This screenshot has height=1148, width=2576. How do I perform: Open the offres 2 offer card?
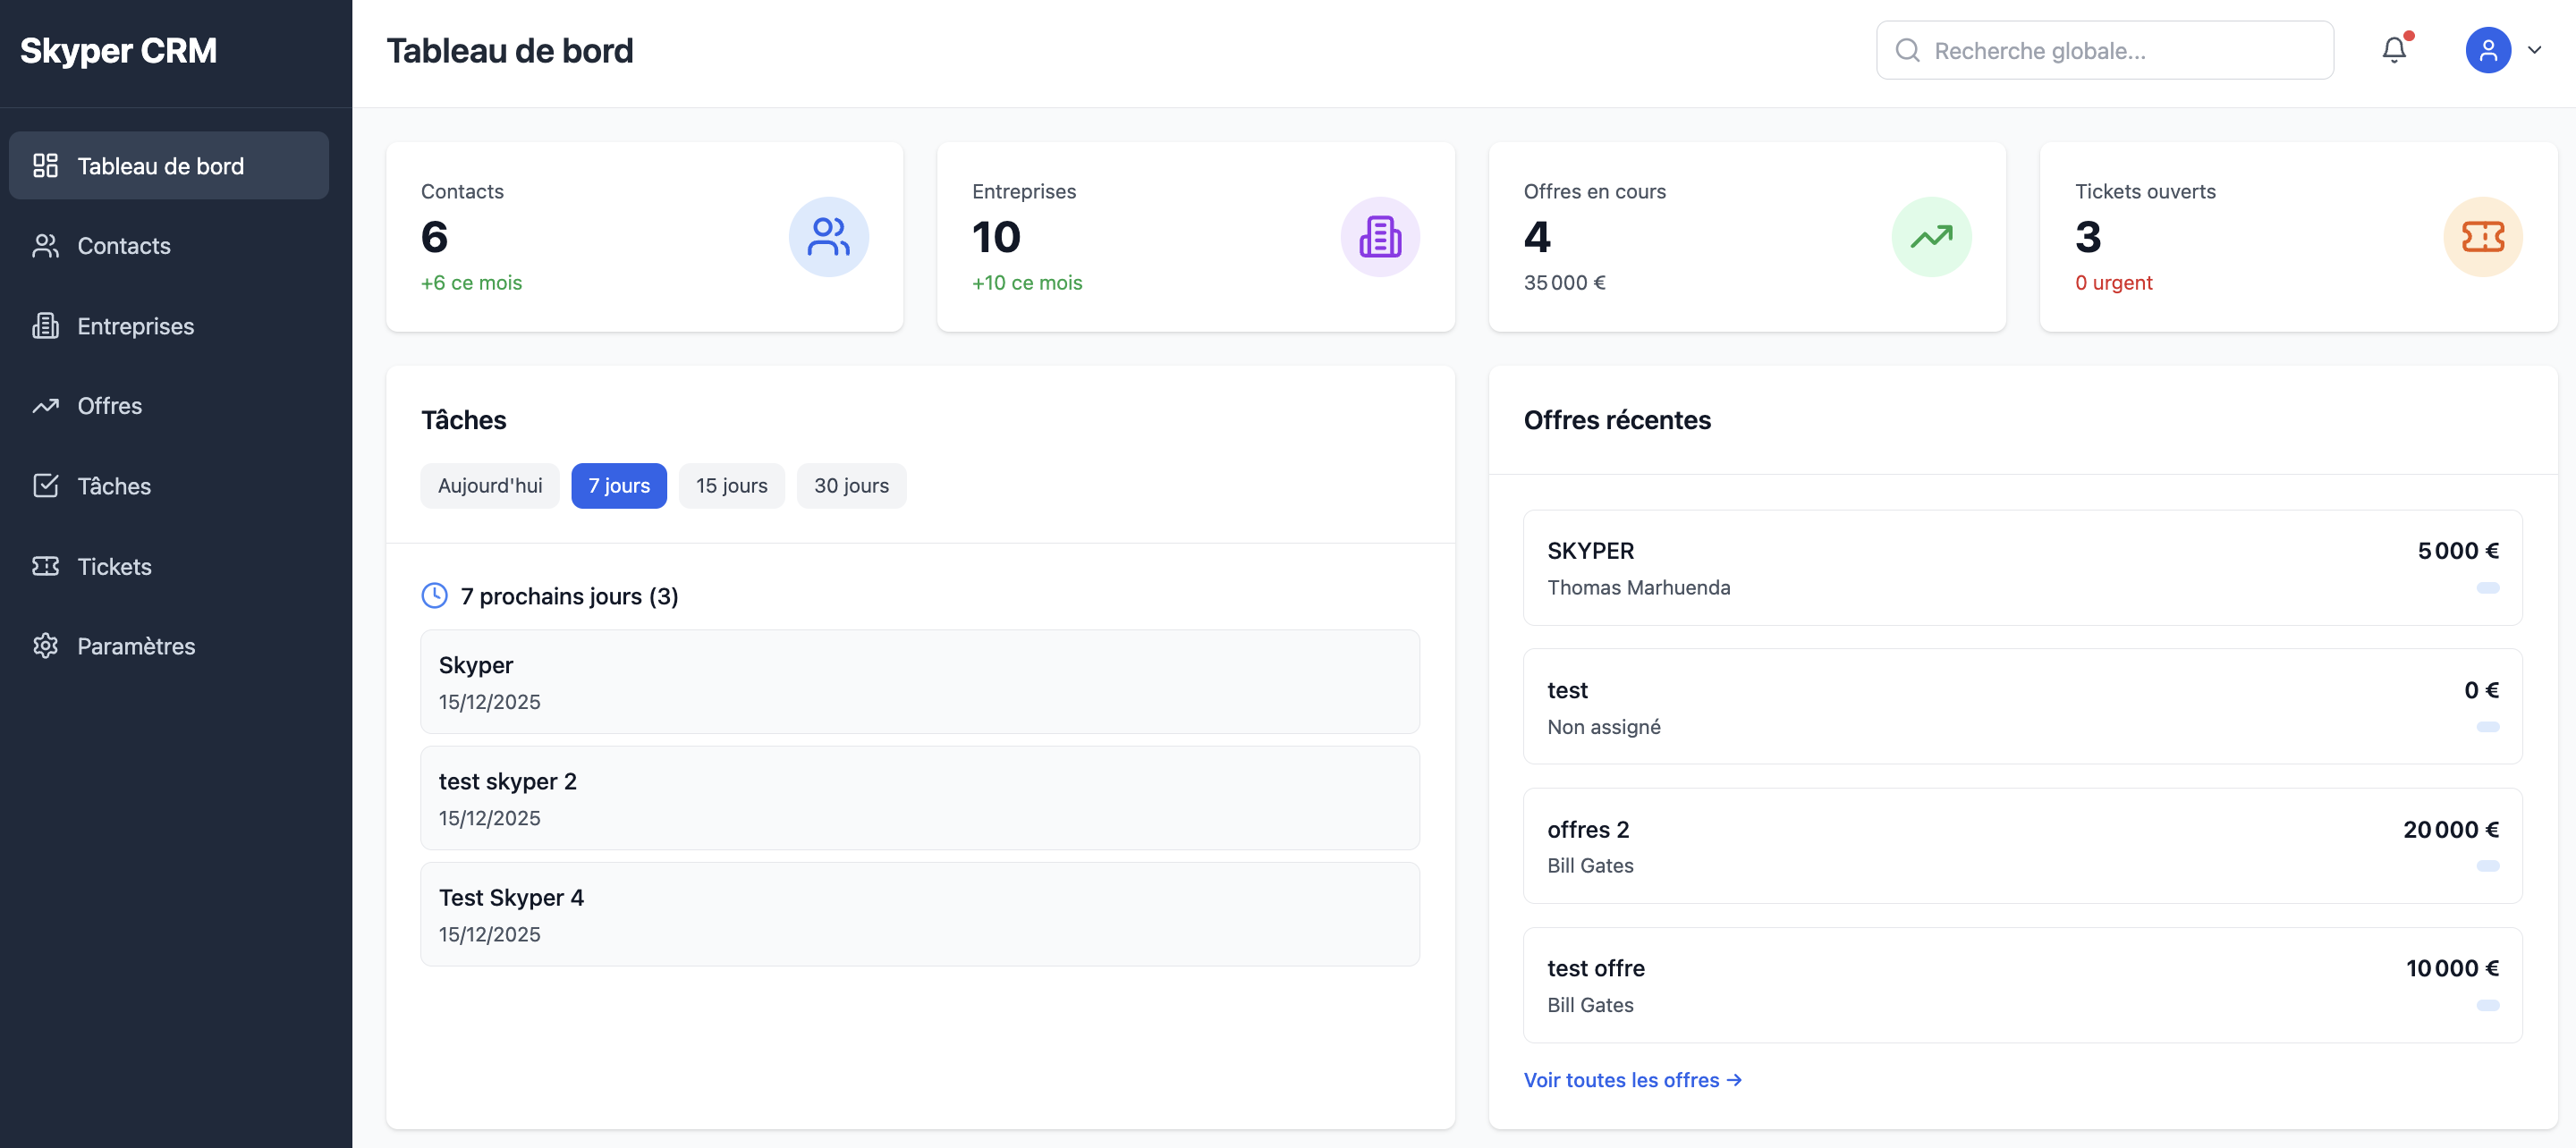2021,846
